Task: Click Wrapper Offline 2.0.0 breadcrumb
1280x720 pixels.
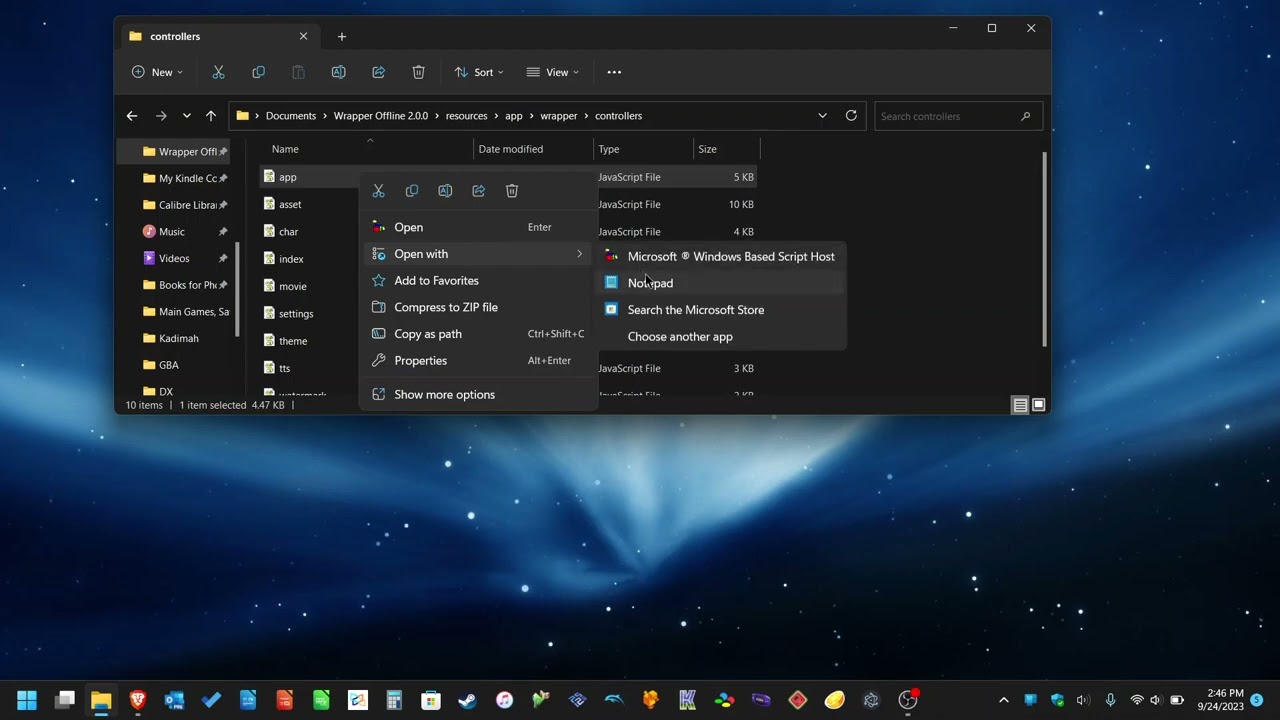Action: pyautogui.click(x=381, y=116)
